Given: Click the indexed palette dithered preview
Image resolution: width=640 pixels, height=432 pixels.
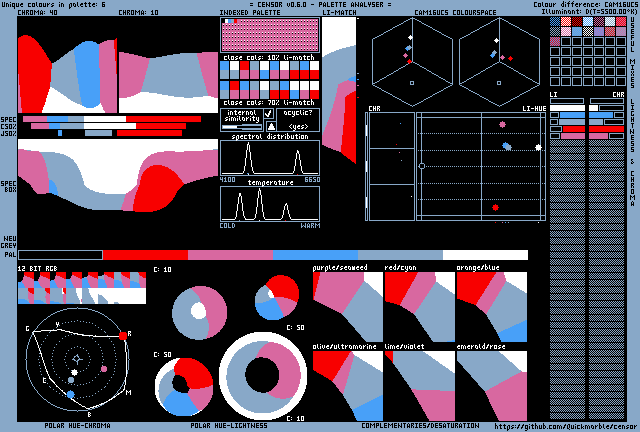Looking at the screenshot, I should [x=270, y=35].
